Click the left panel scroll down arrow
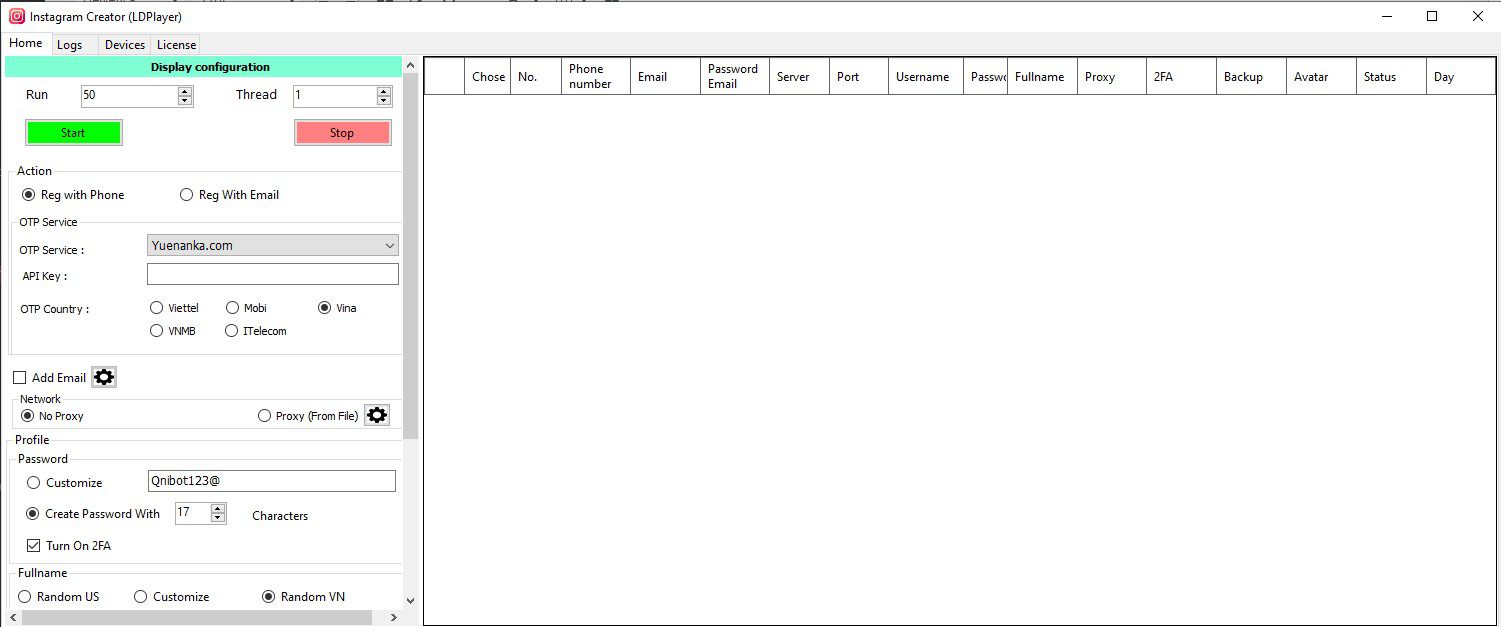 410,601
